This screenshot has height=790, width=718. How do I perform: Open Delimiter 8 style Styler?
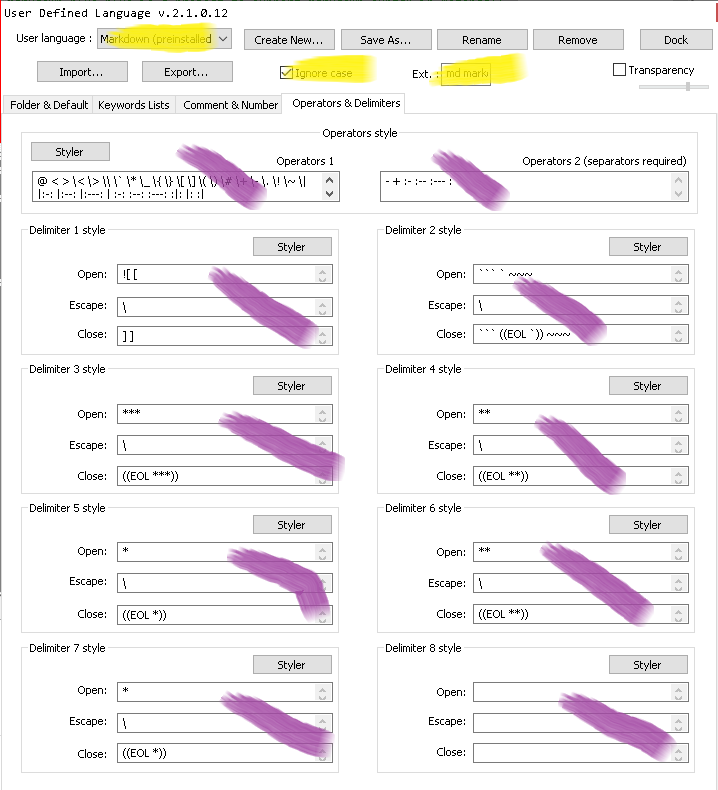[x=648, y=665]
